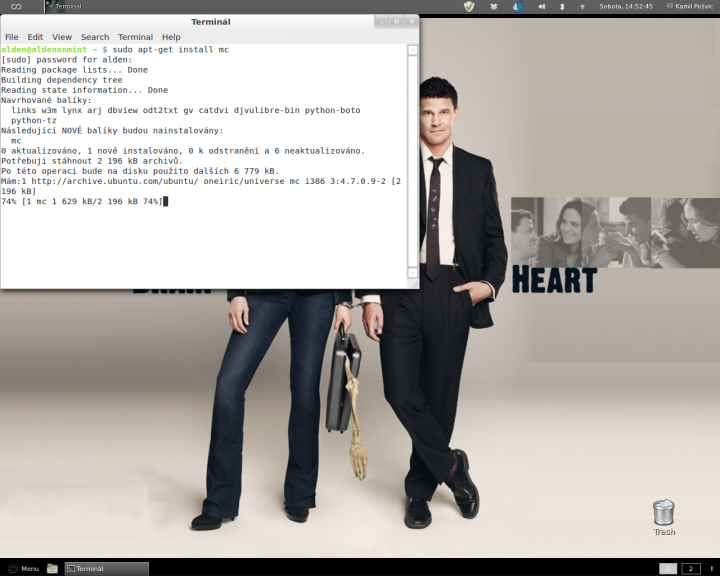Open the volume speaker indicator
Image resolution: width=720 pixels, height=576 pixels.
pyautogui.click(x=542, y=6)
